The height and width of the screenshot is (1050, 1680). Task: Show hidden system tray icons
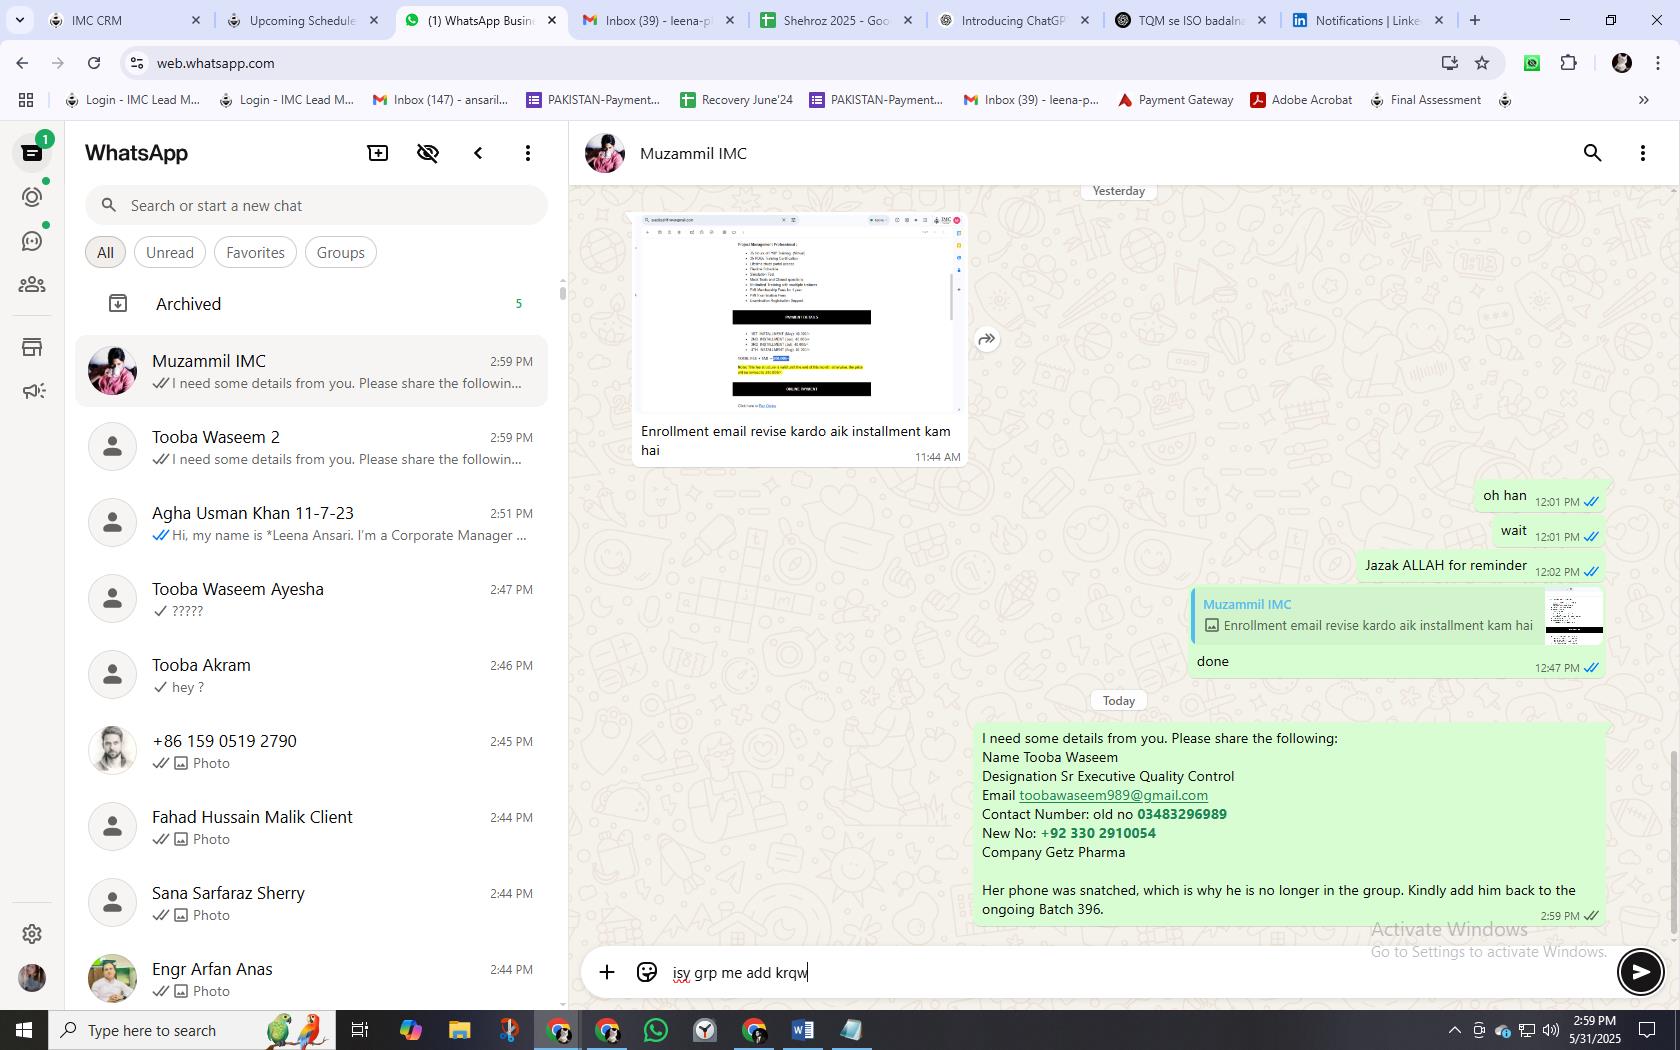(1454, 1030)
